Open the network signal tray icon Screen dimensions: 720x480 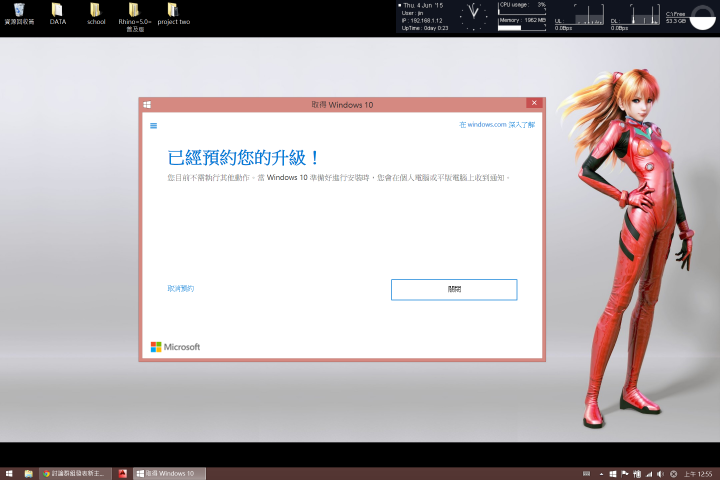tap(649, 474)
